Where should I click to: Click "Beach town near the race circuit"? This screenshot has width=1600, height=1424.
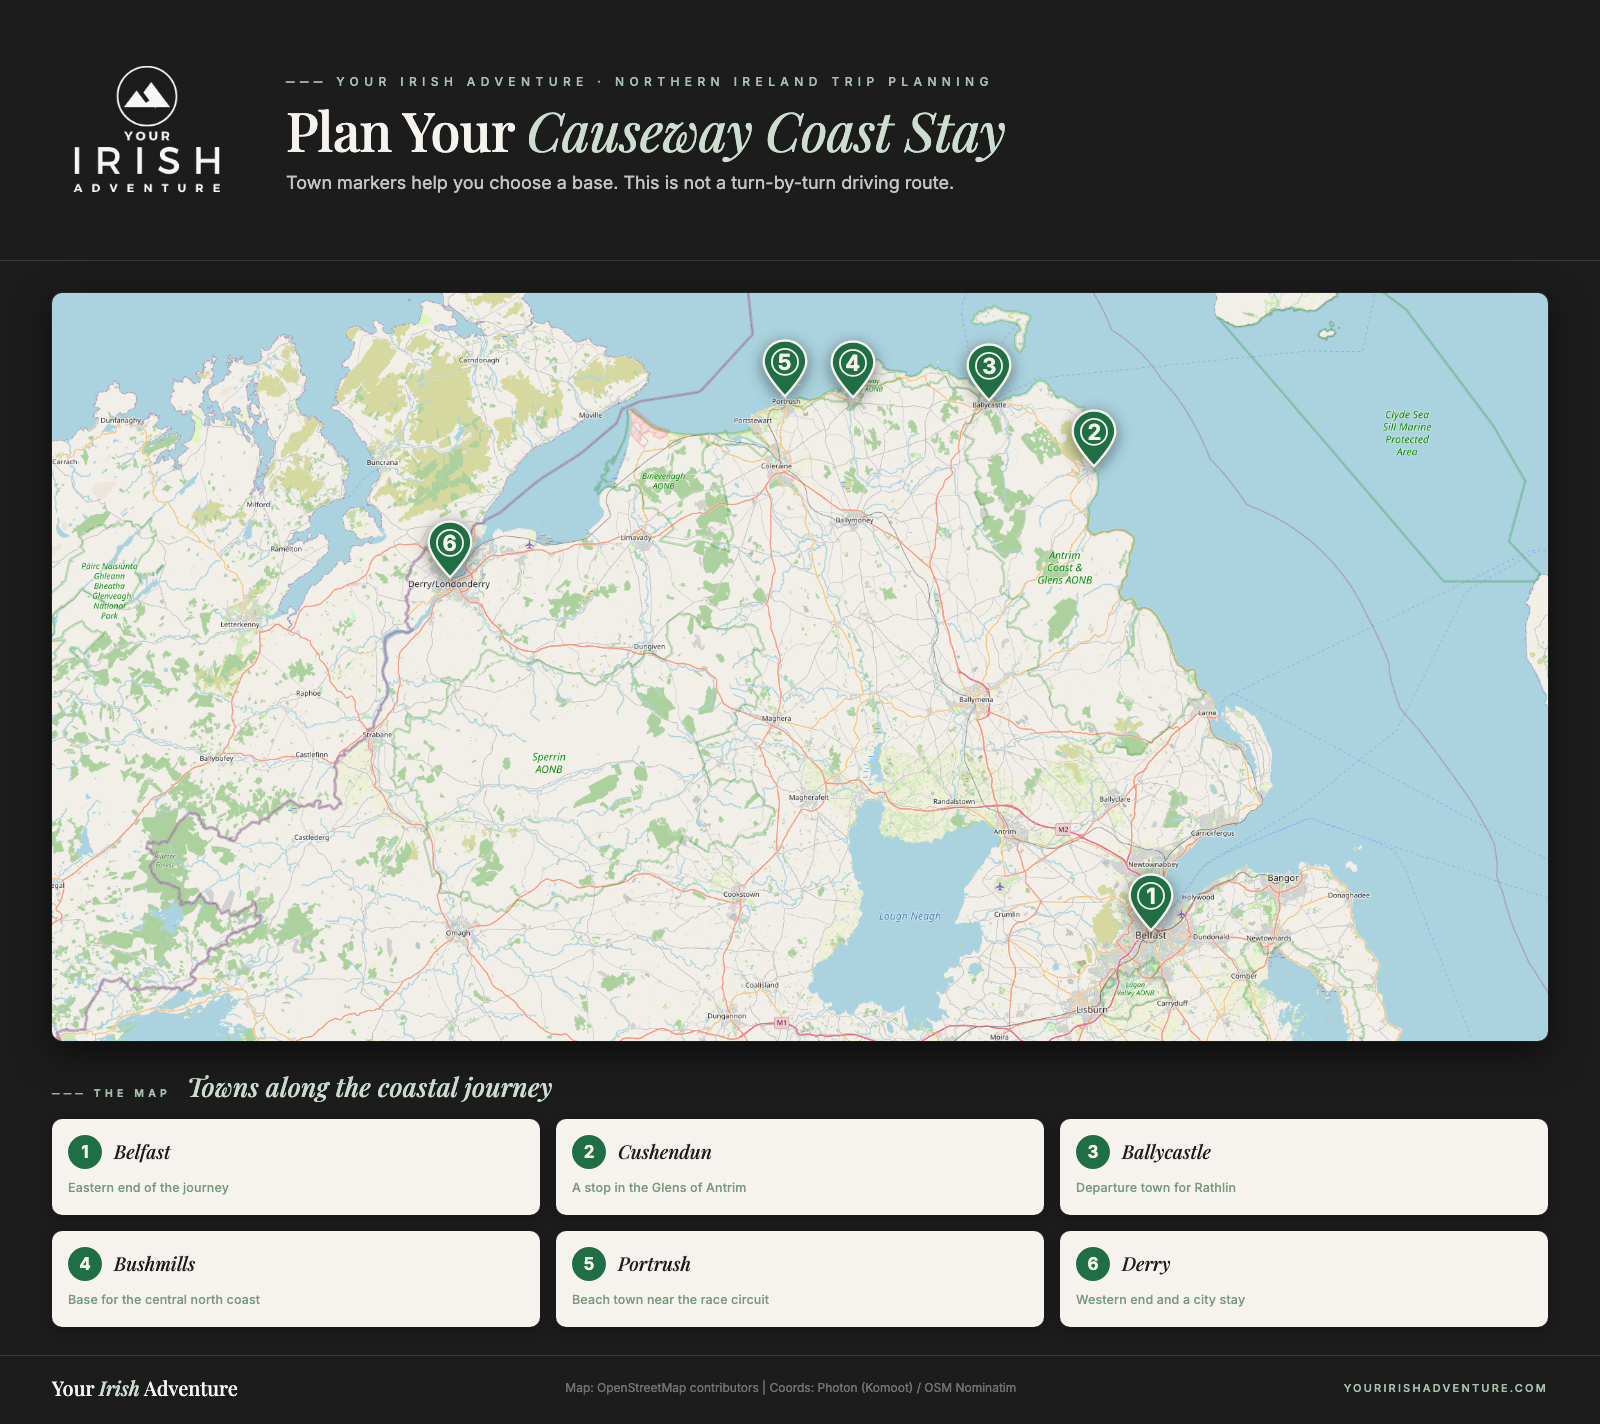(670, 1300)
